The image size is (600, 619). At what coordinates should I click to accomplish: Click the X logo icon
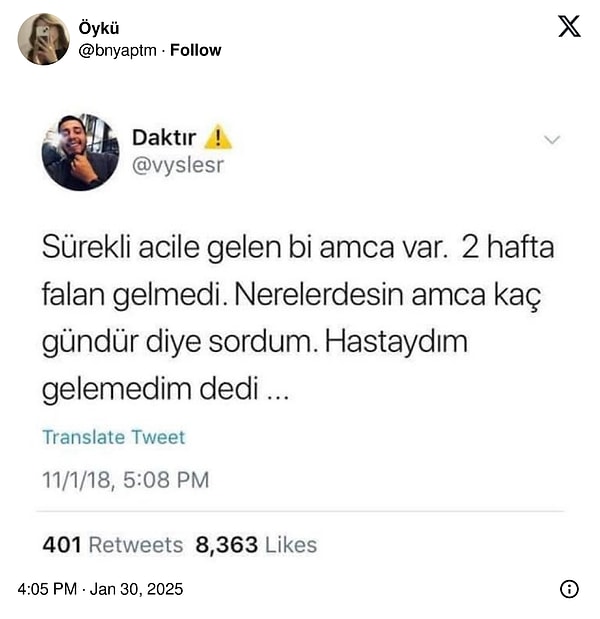[x=569, y=26]
